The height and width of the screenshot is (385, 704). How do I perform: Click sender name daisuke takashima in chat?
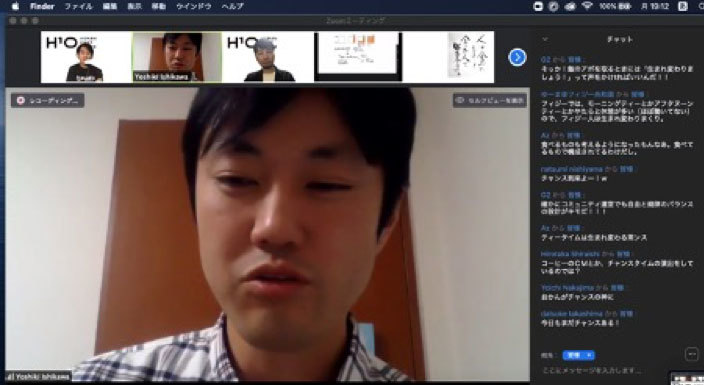tap(571, 314)
